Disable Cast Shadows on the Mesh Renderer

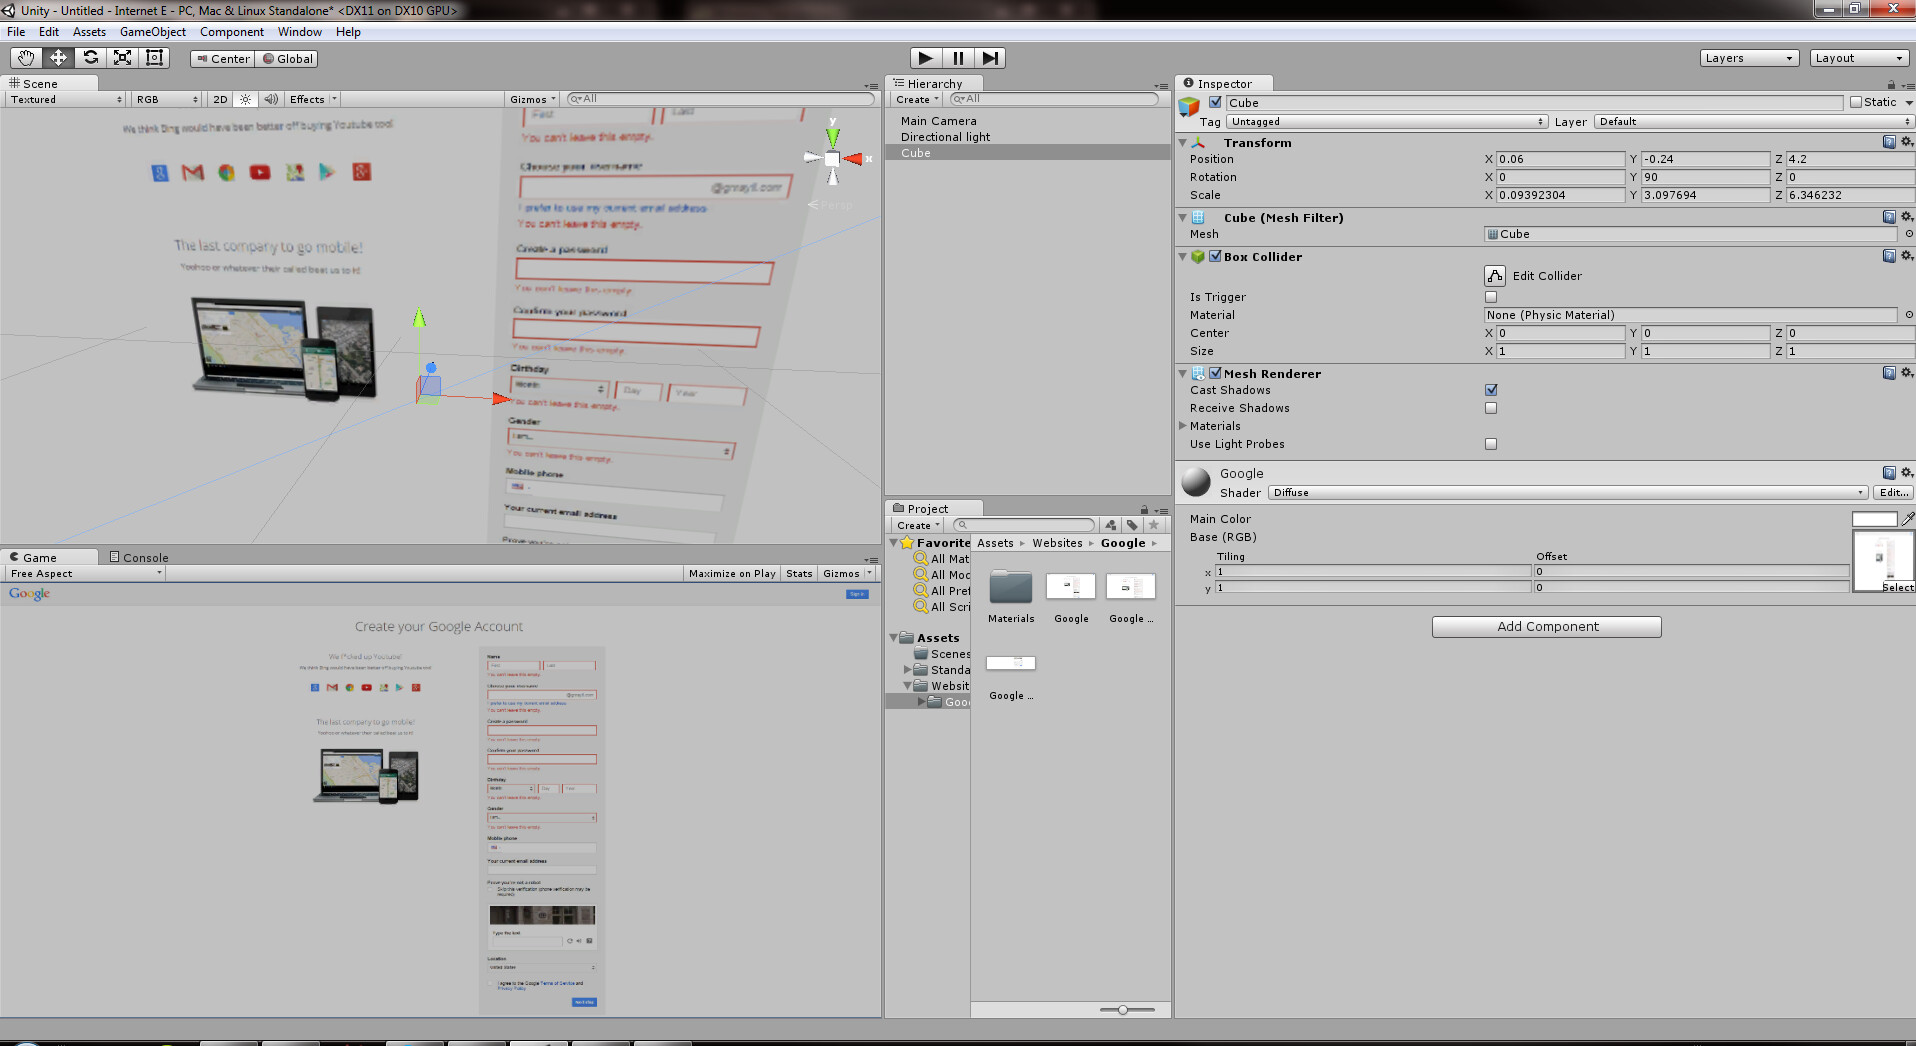coord(1490,389)
